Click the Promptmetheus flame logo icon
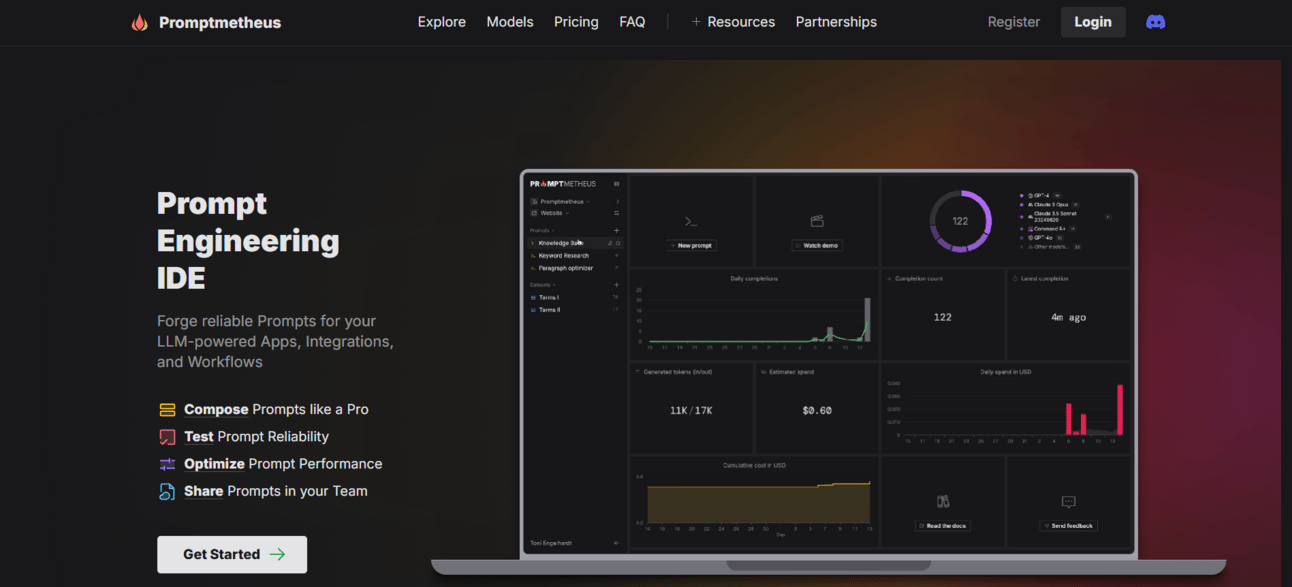The width and height of the screenshot is (1292, 587). (140, 22)
